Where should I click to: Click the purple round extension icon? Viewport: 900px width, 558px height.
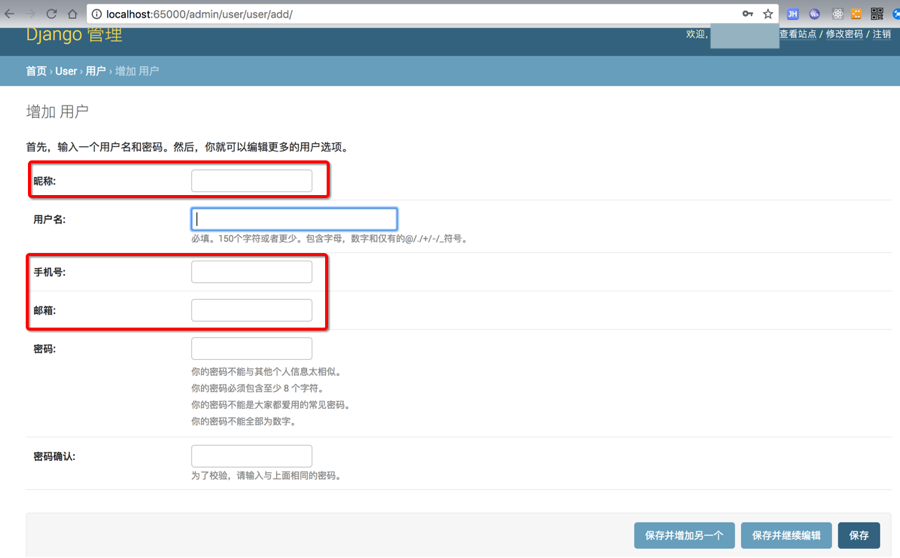[x=814, y=14]
